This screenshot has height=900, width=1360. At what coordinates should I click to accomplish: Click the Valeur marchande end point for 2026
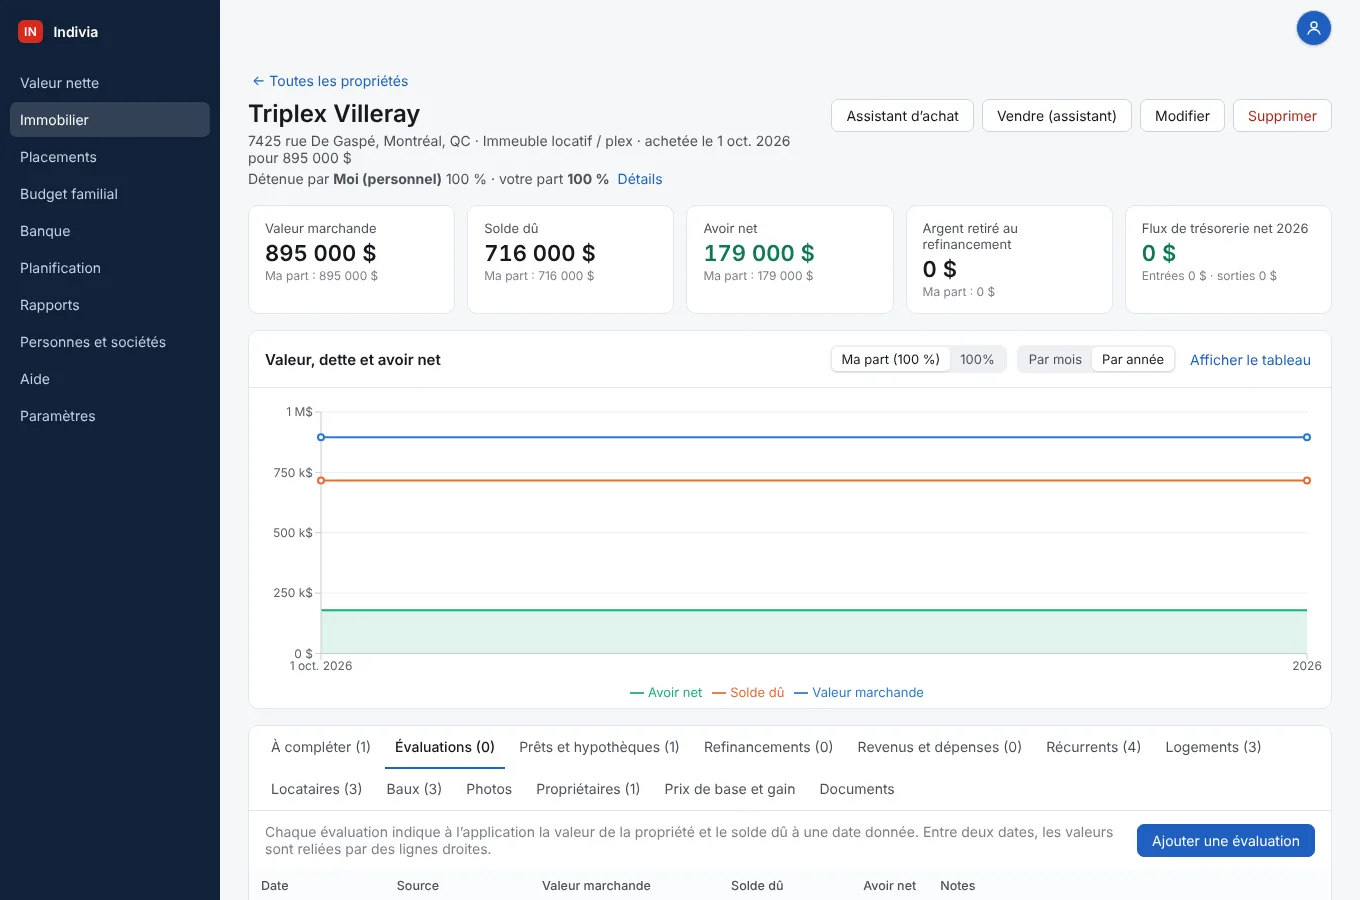pyautogui.click(x=1307, y=437)
